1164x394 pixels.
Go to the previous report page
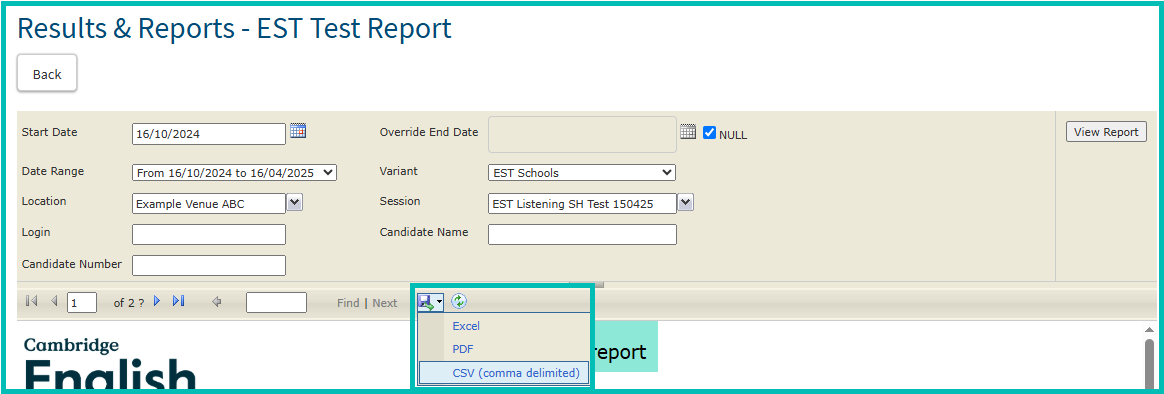coord(53,301)
